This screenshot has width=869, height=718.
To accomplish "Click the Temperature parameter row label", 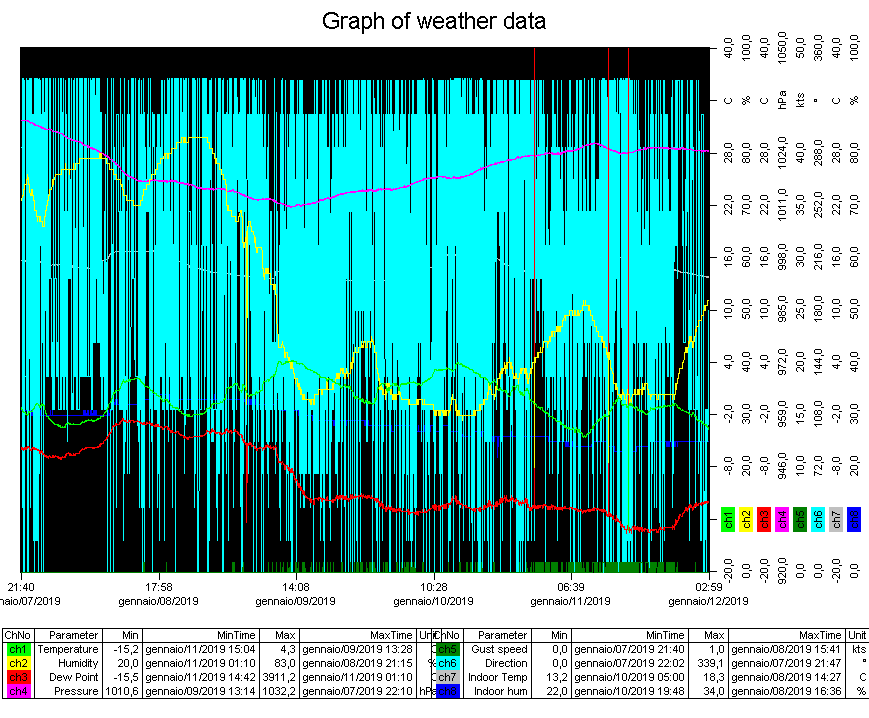I will tap(74, 649).
